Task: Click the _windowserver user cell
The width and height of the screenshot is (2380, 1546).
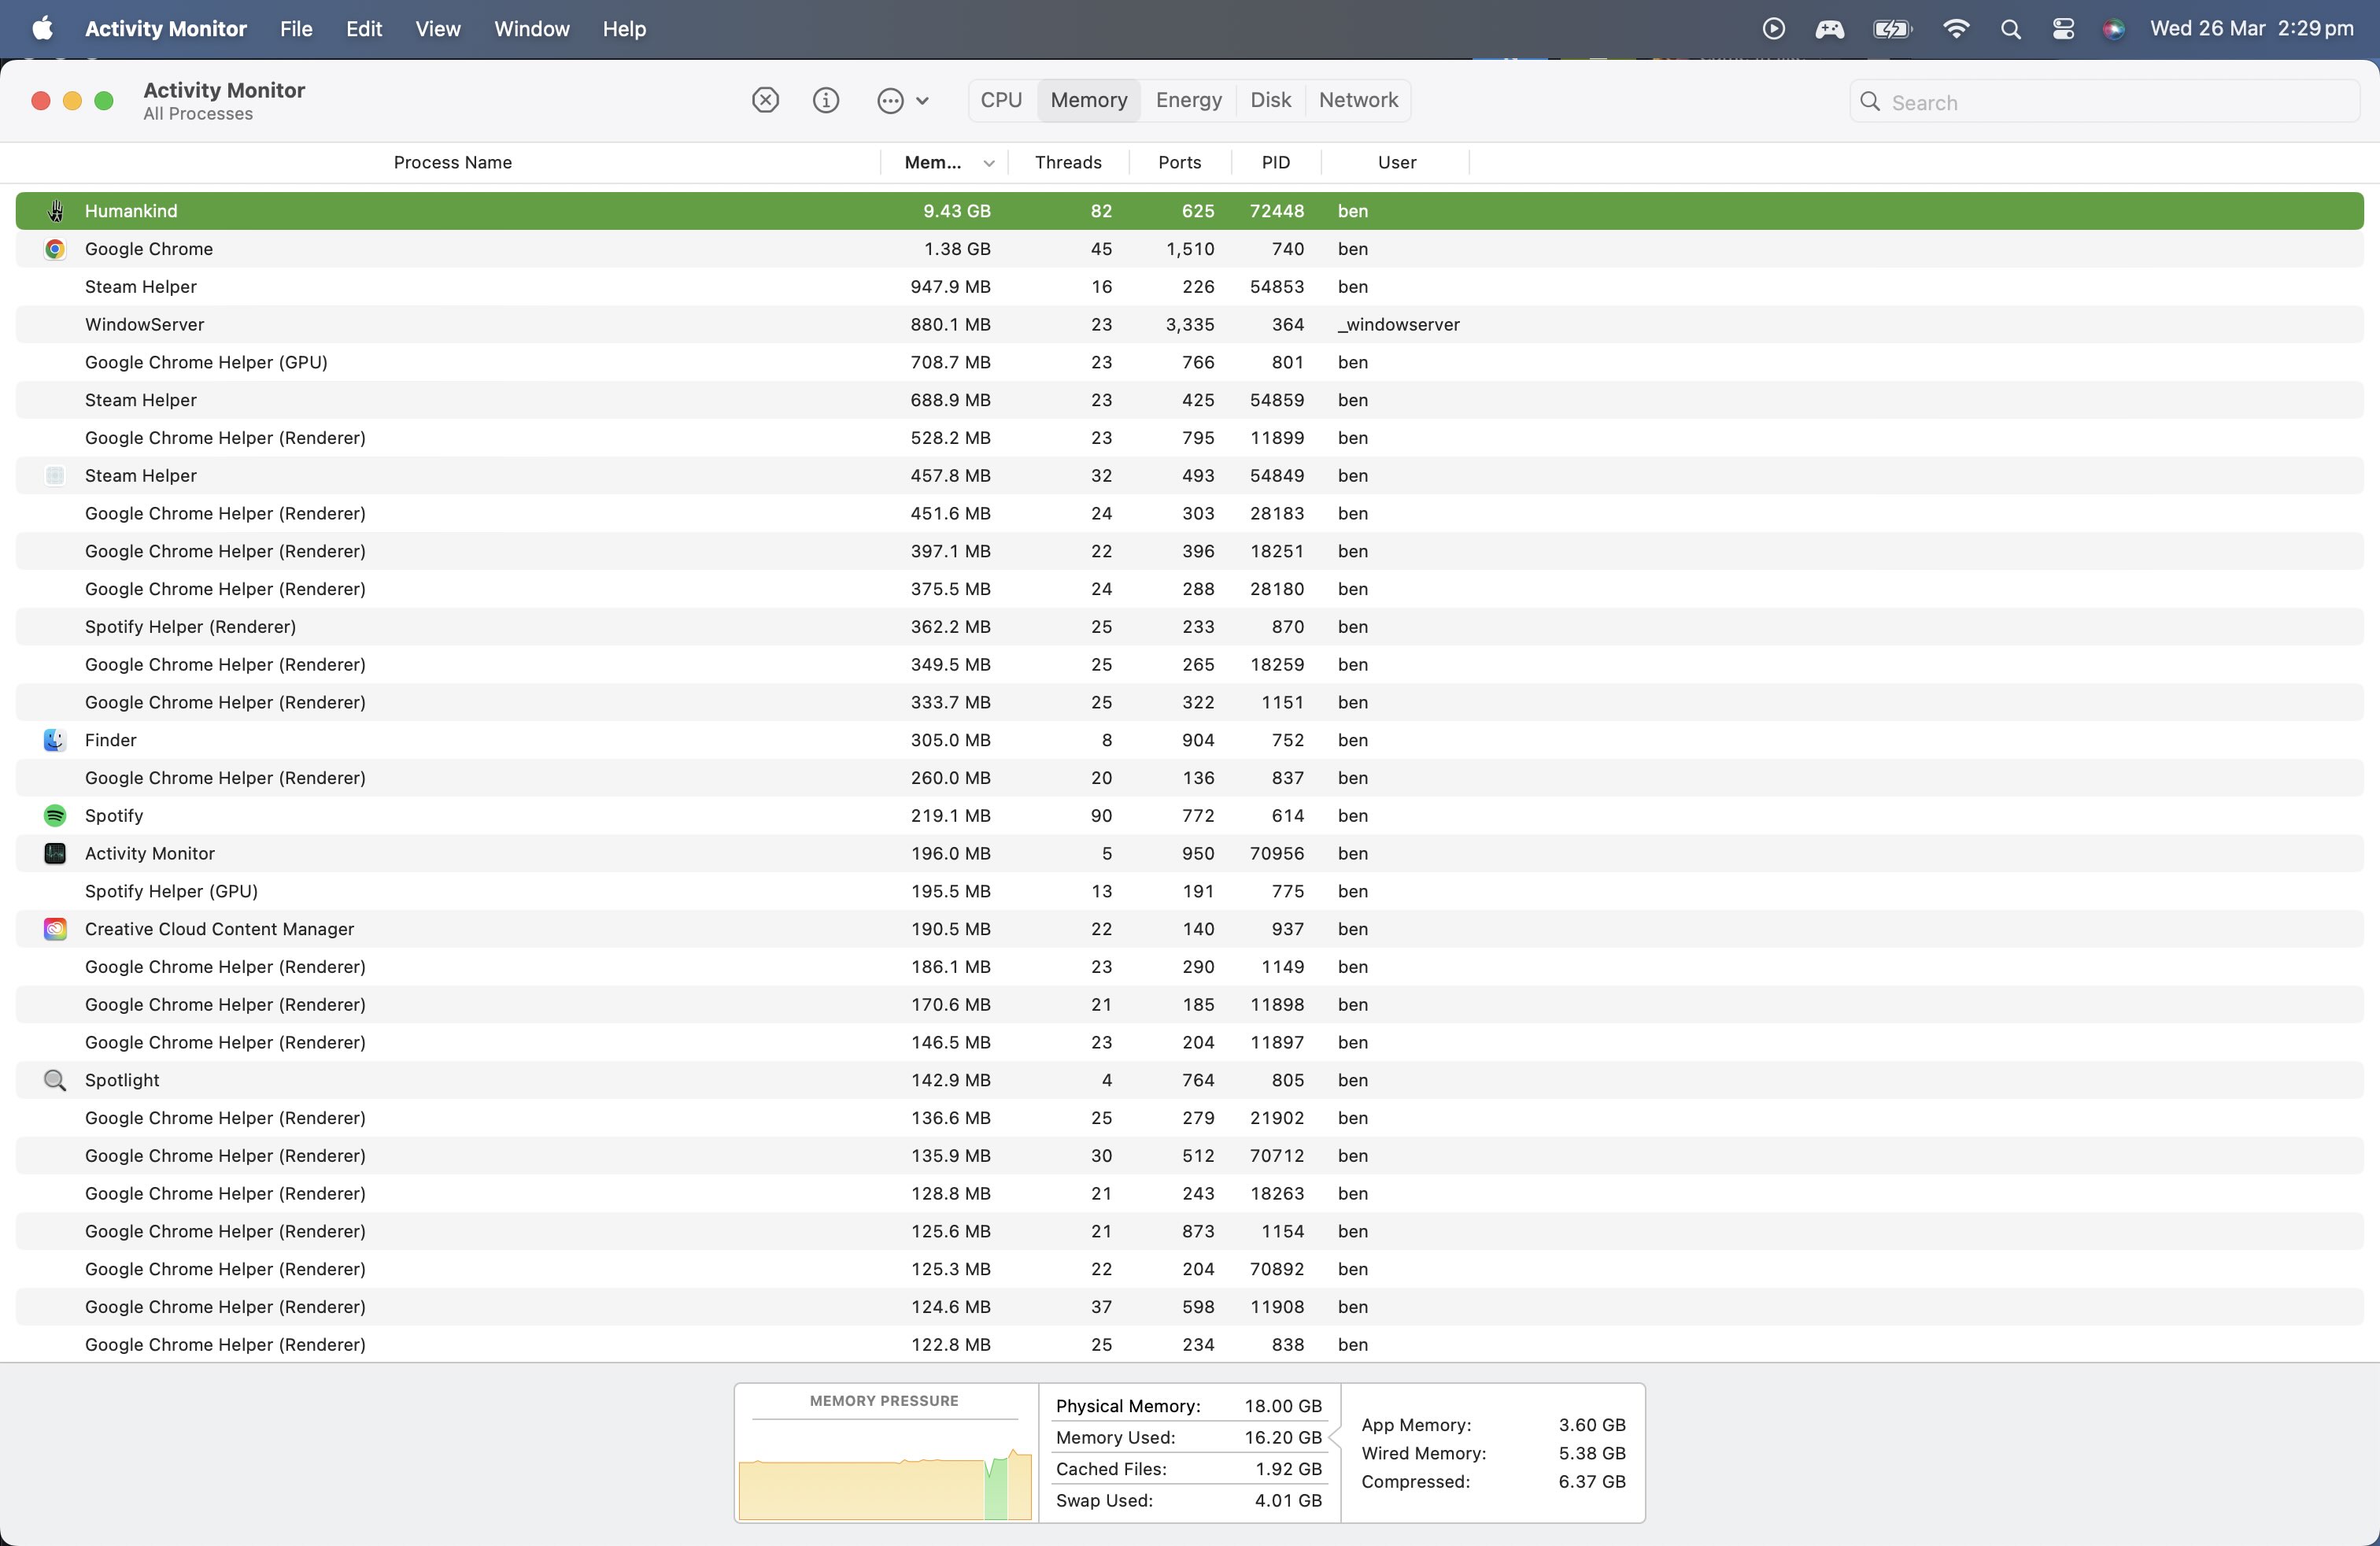Action: [x=1399, y=325]
